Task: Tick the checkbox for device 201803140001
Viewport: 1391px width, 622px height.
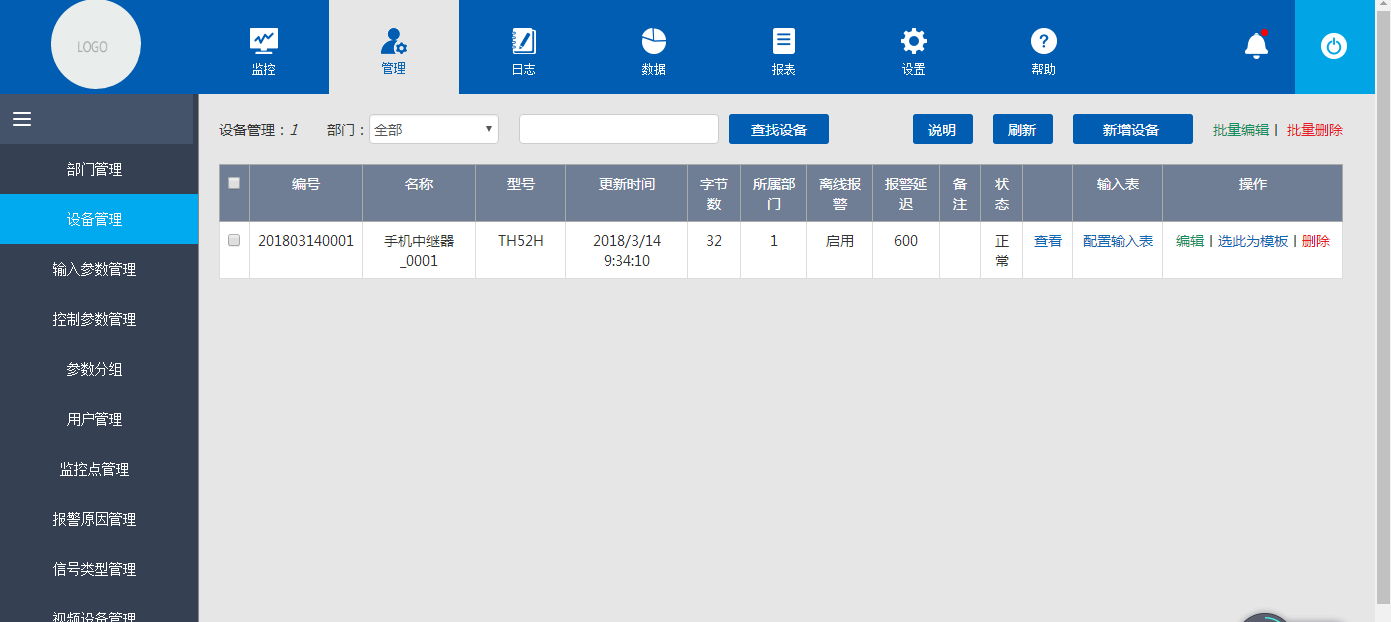Action: [234, 240]
